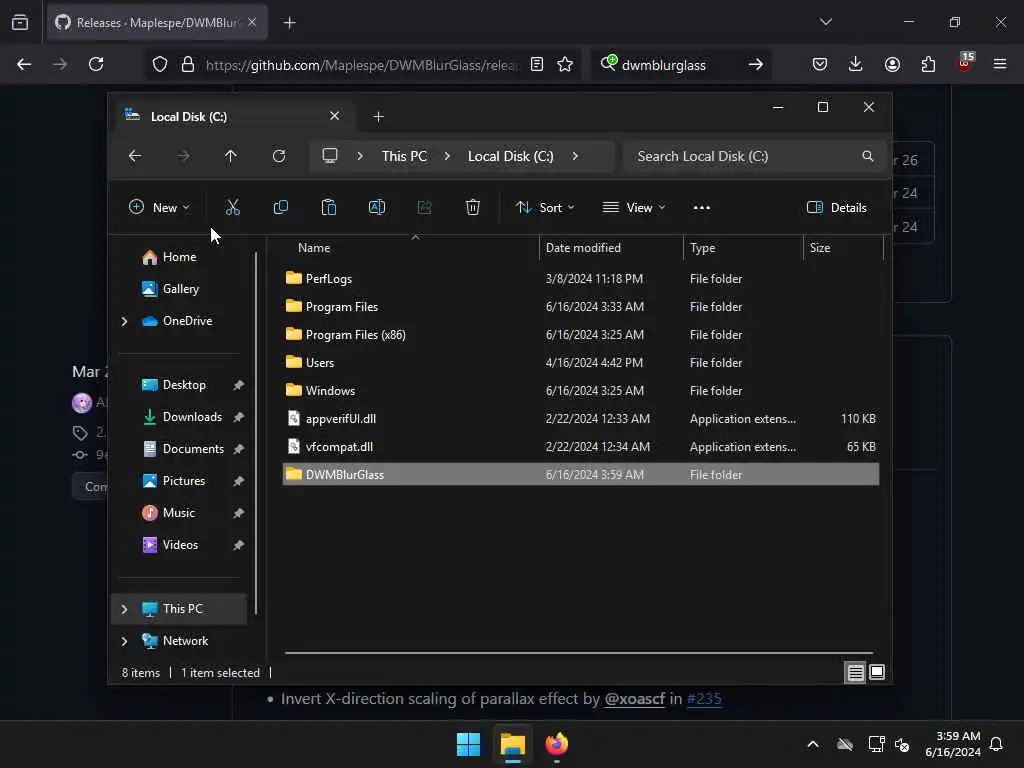Toggle Firefox reader view icon
1024x768 pixels.
pos(537,64)
